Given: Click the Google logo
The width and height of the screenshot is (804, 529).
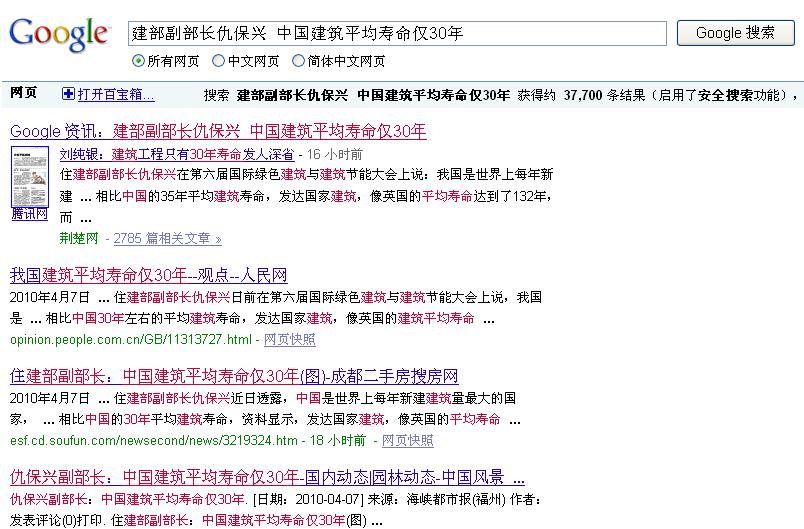Looking at the screenshot, I should coord(59,34).
